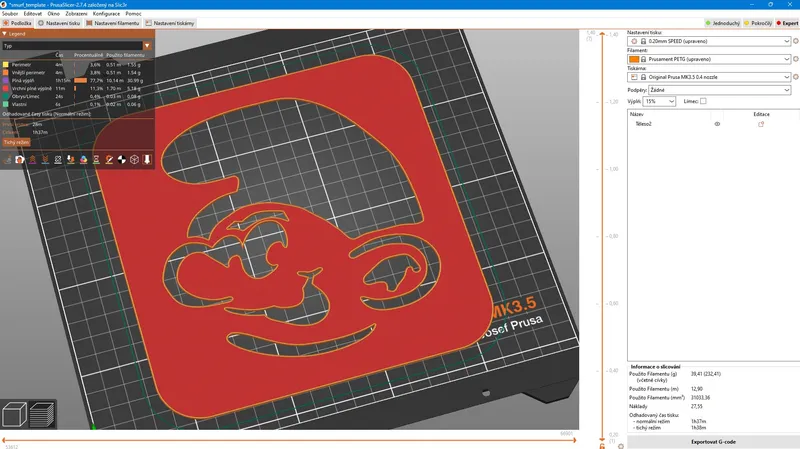Toggle seams visibility icon
800x449 pixels.
pyautogui.click(x=58, y=160)
